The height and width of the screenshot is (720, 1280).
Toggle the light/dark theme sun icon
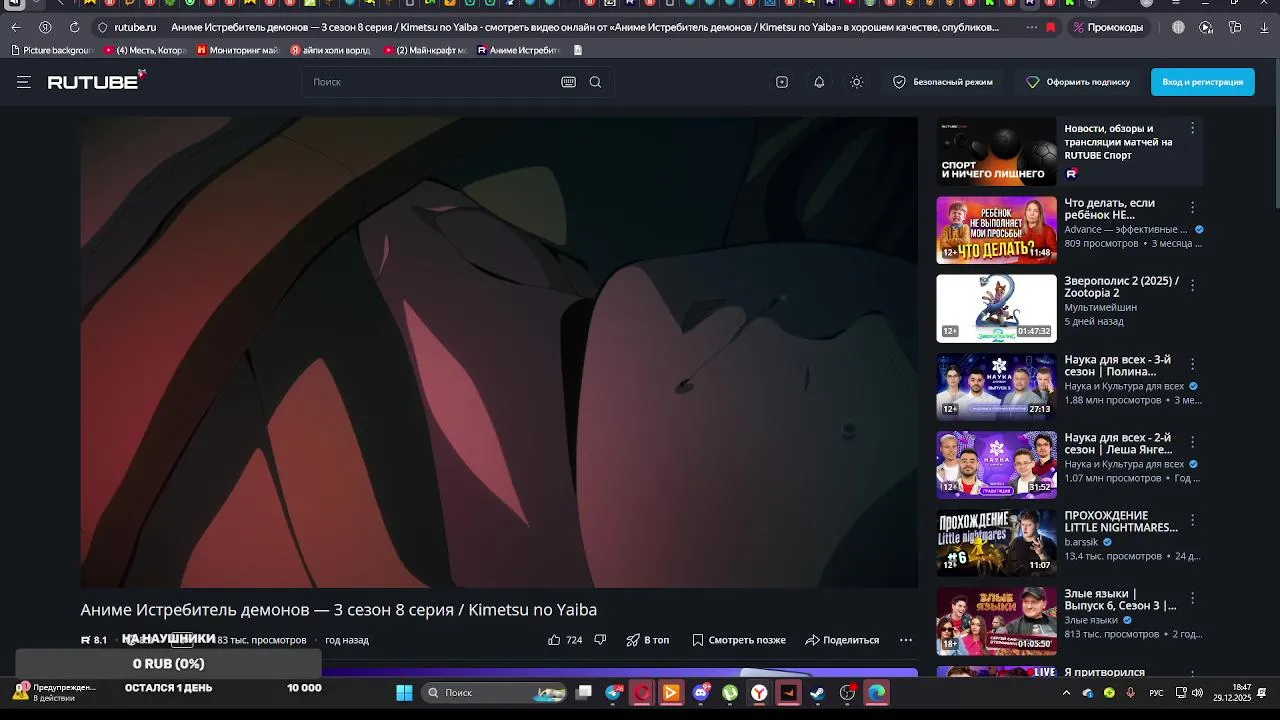tap(856, 82)
